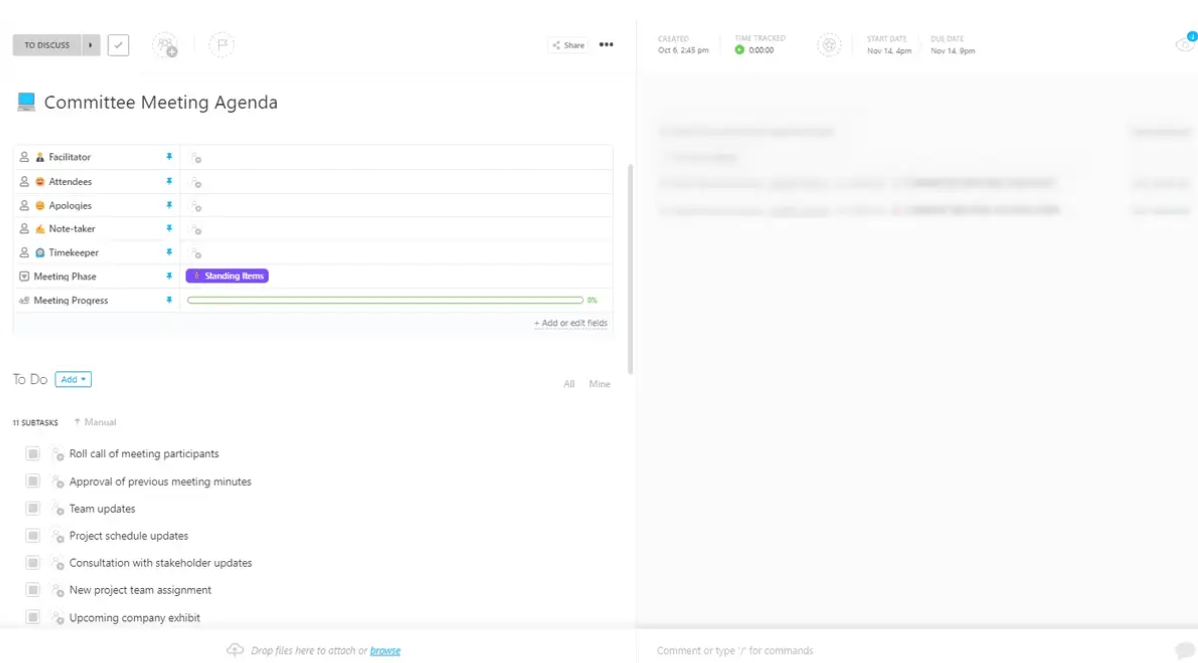1198x663 pixels.
Task: Click cloud upload icon in attachment bar
Action: click(x=235, y=650)
